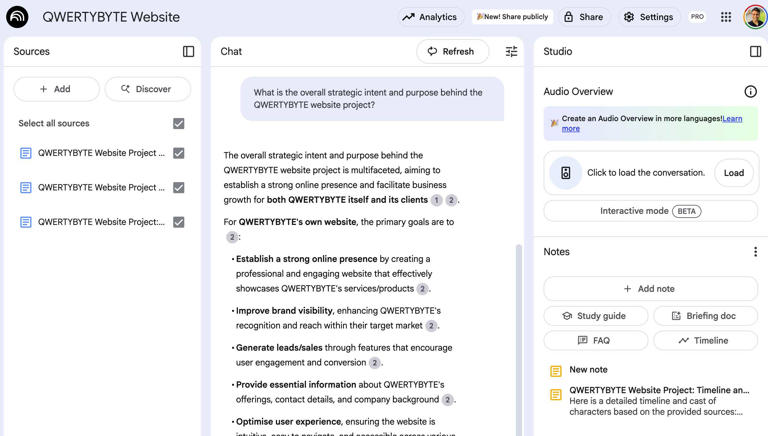Click the Audio Overview info icon
The width and height of the screenshot is (768, 436).
coord(750,91)
